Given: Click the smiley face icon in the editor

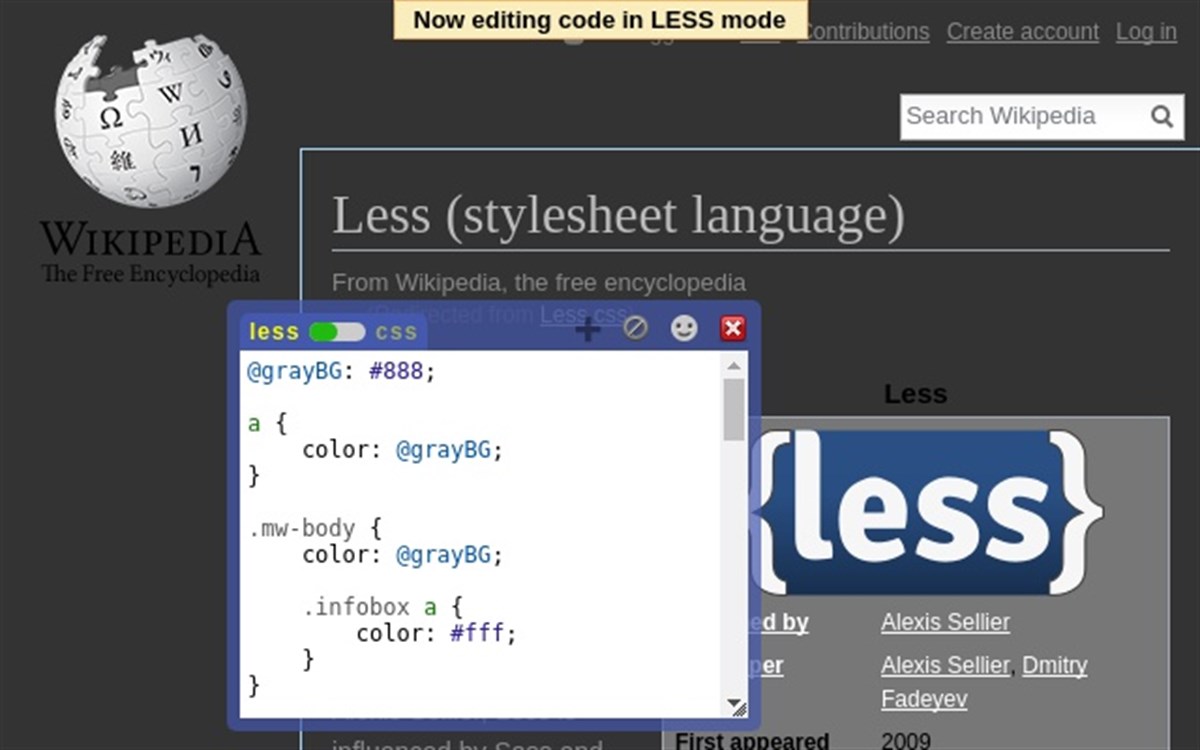Looking at the screenshot, I should point(684,328).
